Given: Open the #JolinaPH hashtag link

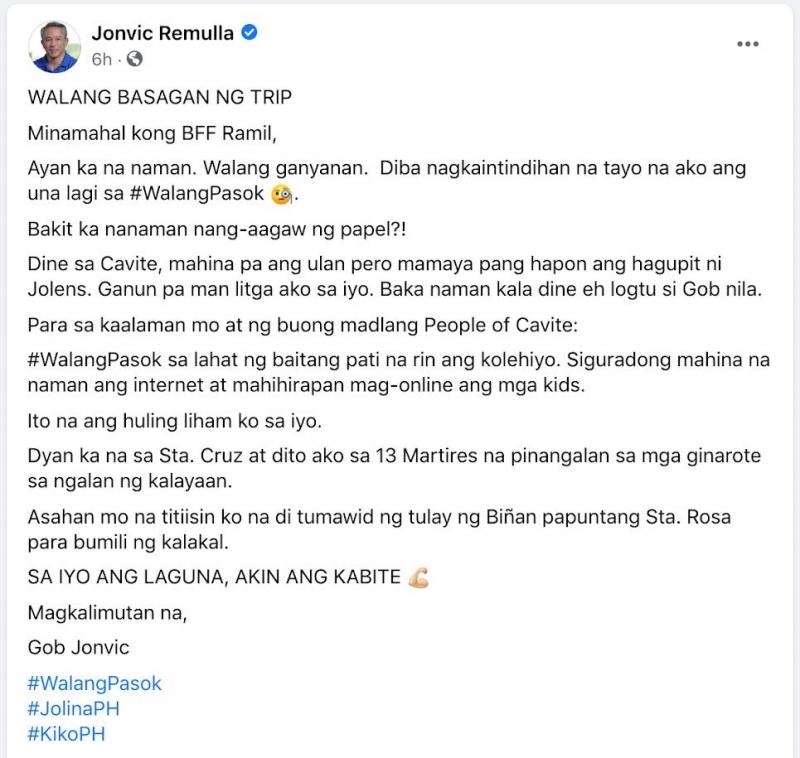Looking at the screenshot, I should click(73, 709).
